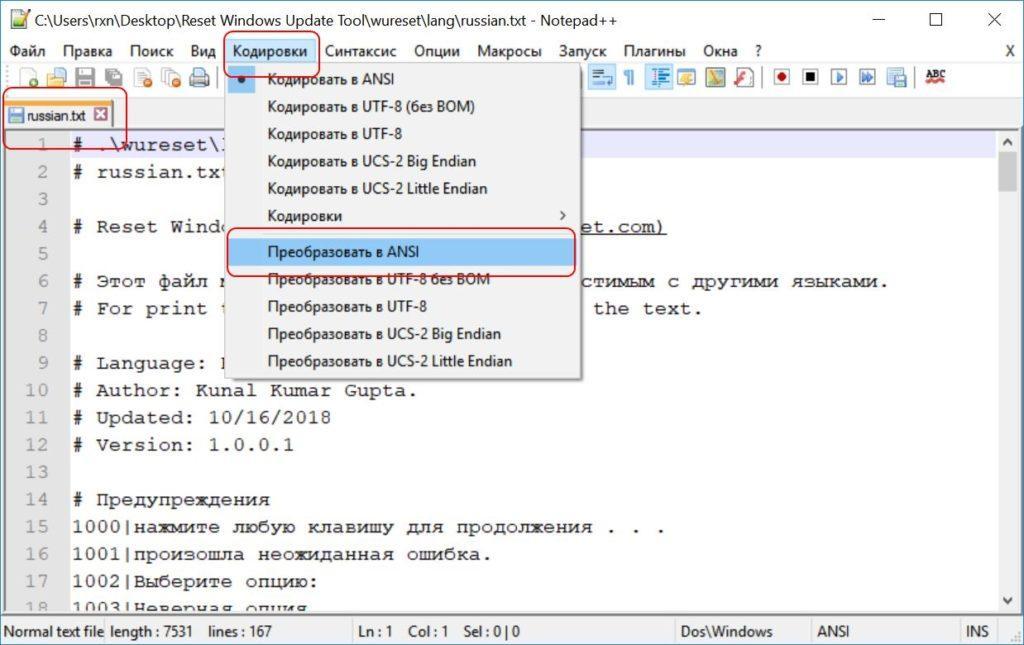Open the Опции menu
The height and width of the screenshot is (645, 1024).
(436, 51)
